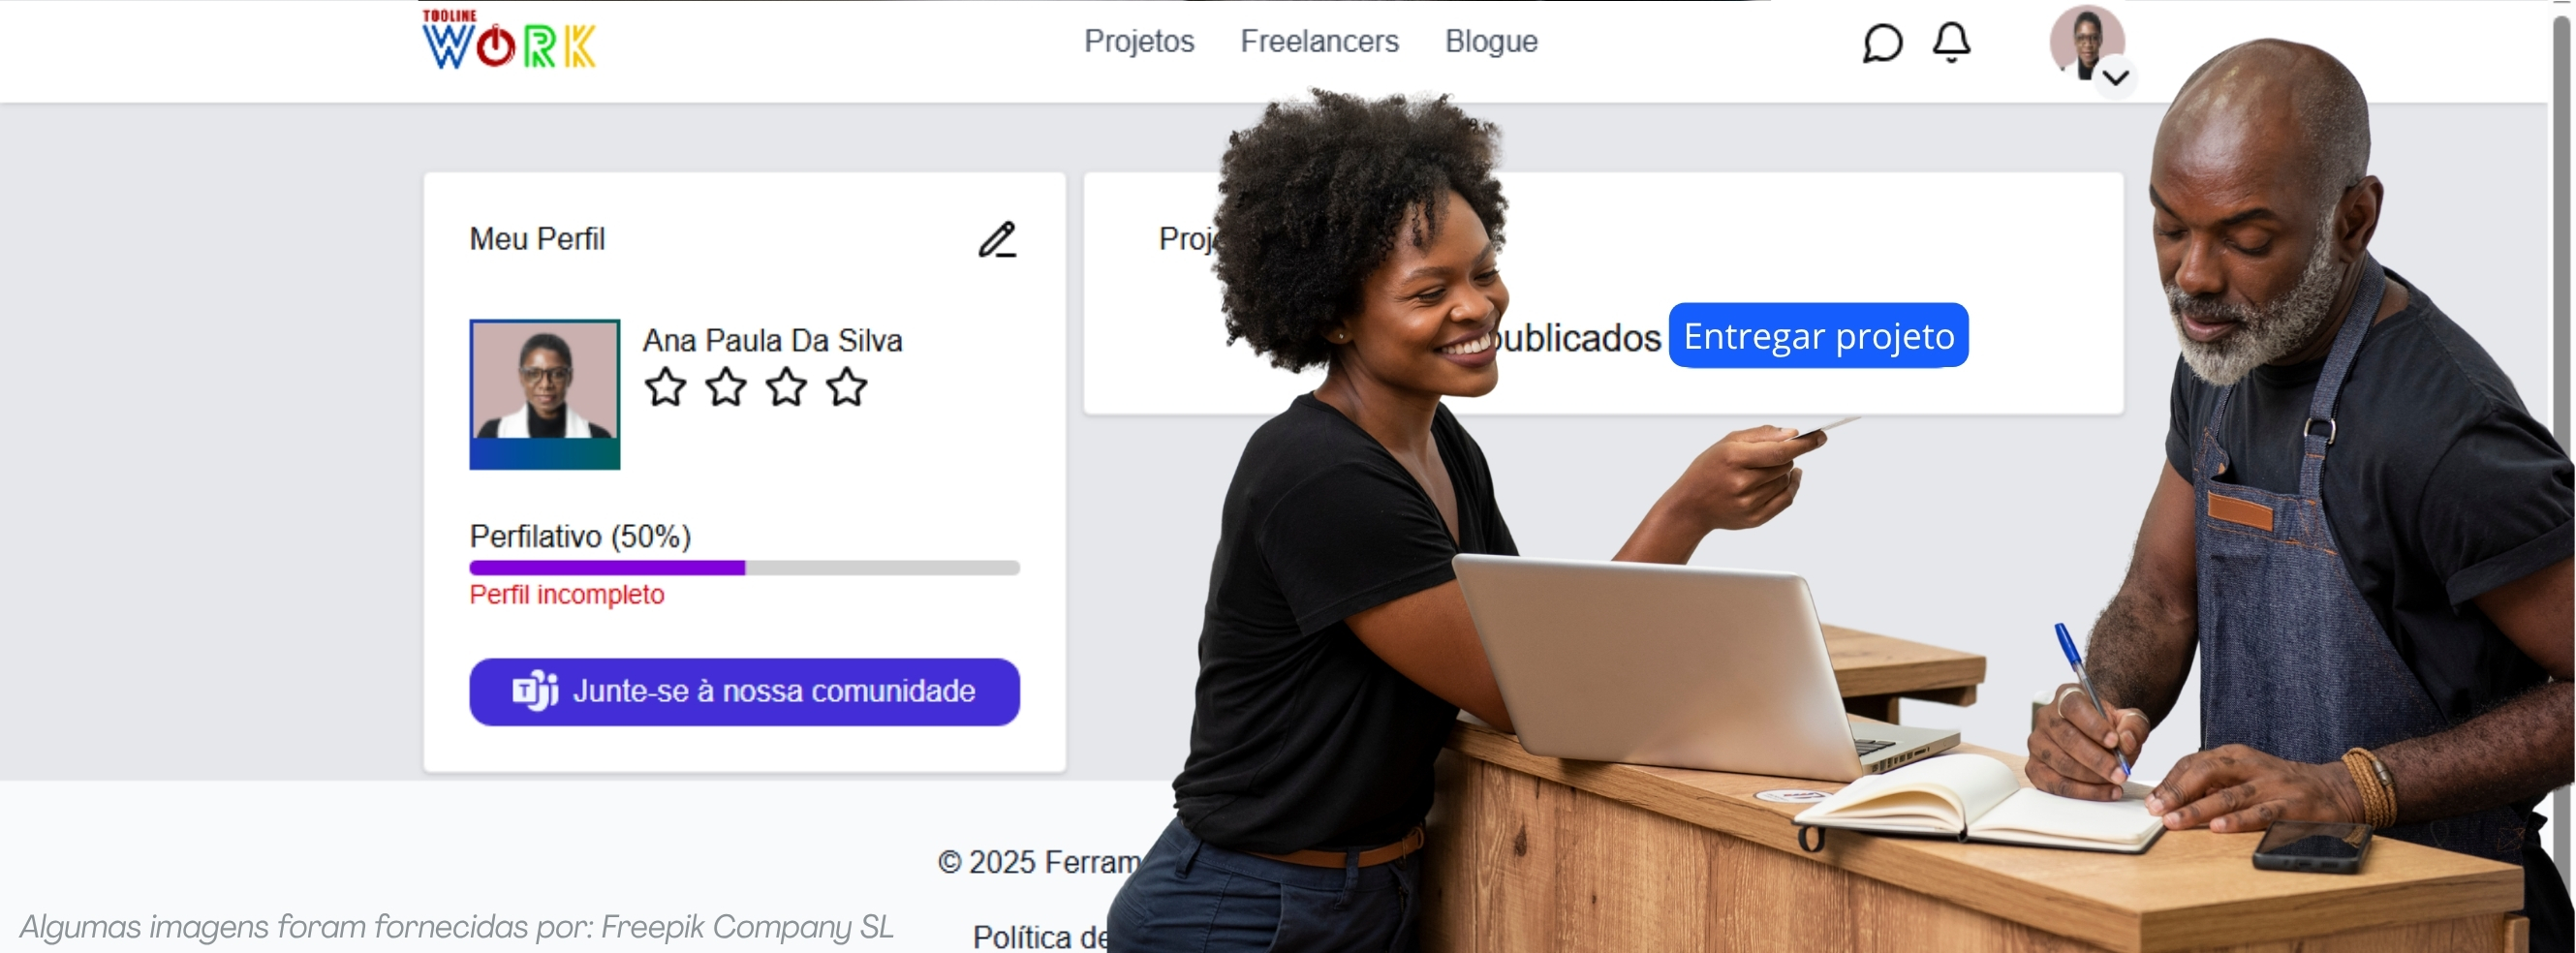
Task: Click the fourth rating star
Action: pos(847,387)
